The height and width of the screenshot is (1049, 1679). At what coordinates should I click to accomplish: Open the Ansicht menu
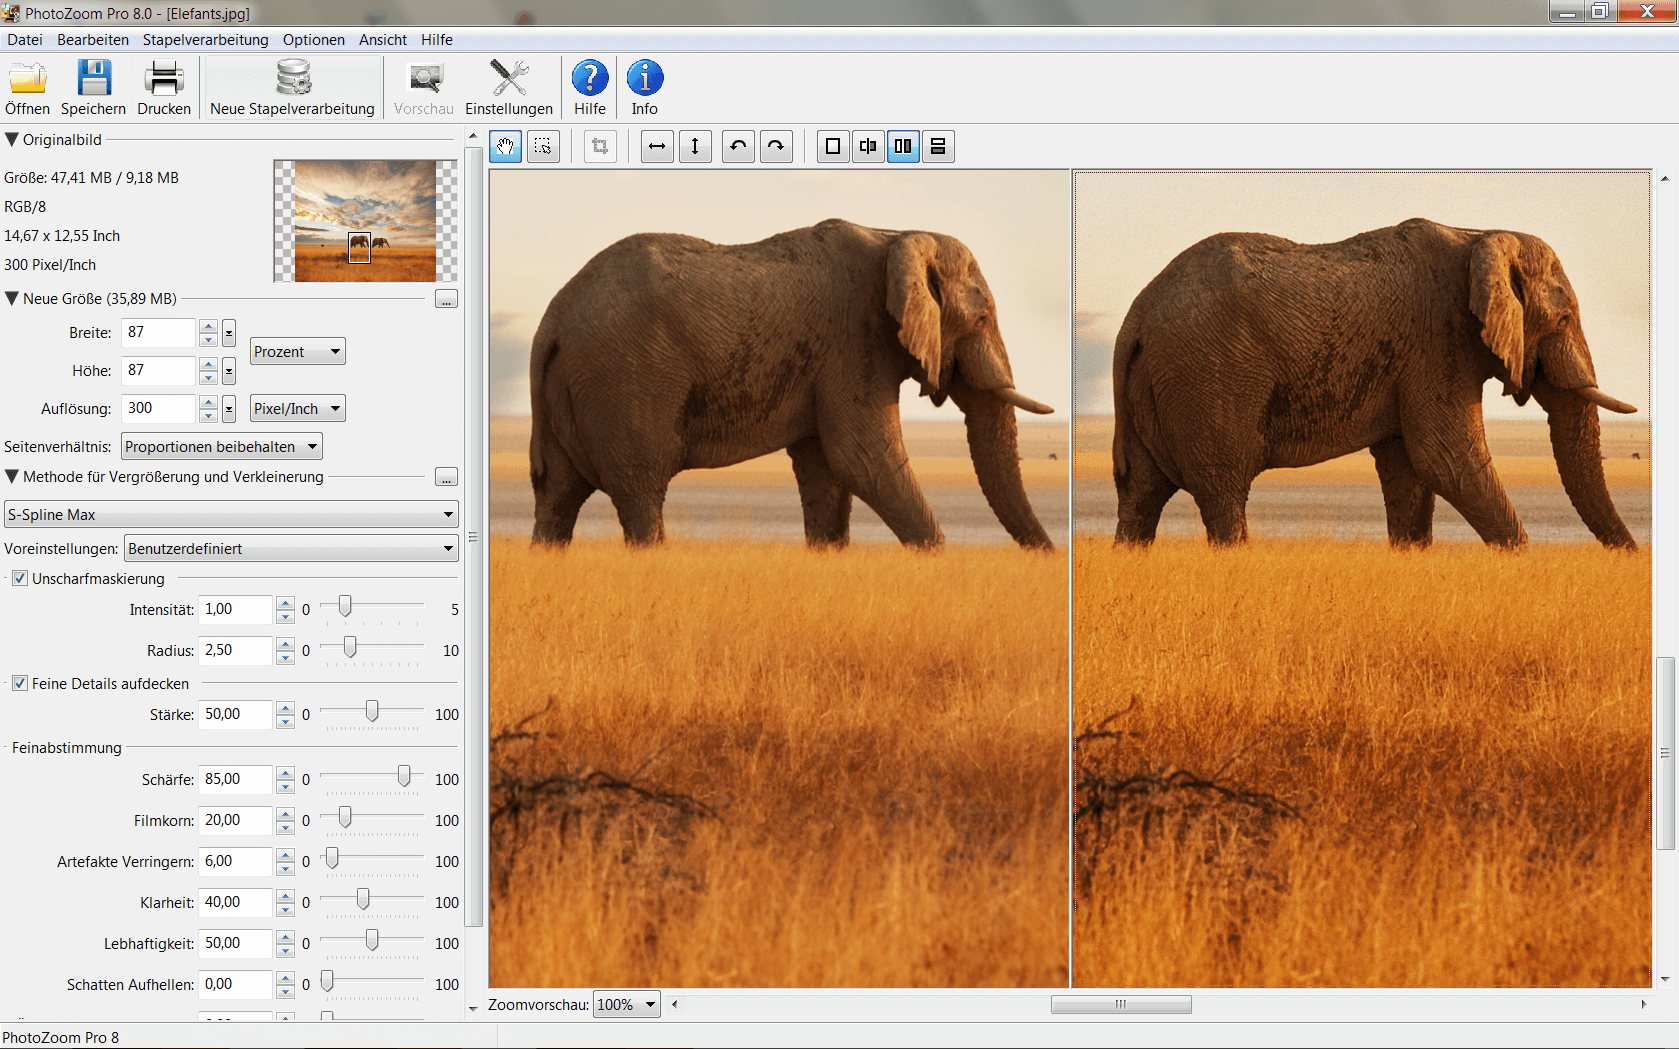tap(382, 40)
